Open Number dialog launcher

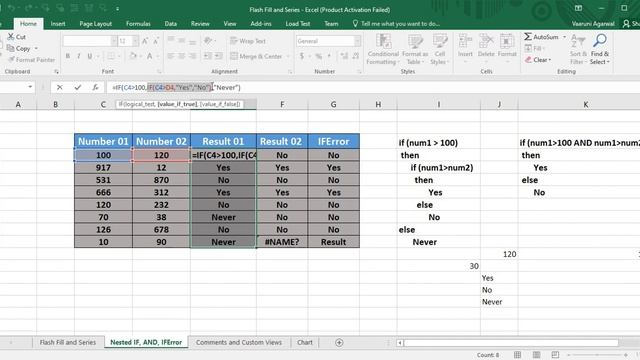tap(360, 72)
